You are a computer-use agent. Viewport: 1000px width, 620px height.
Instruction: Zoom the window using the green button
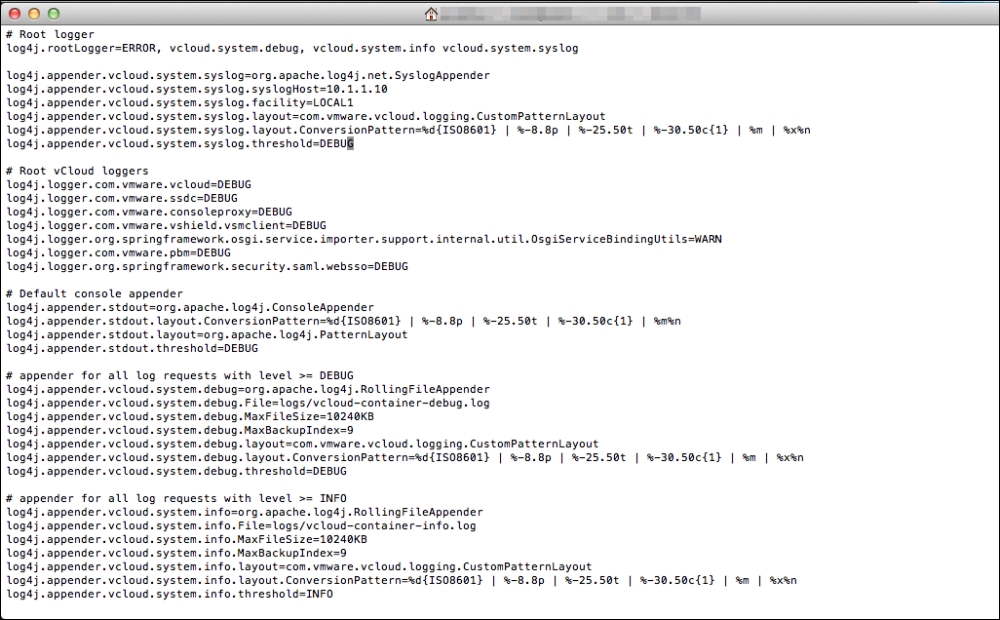pos(54,13)
